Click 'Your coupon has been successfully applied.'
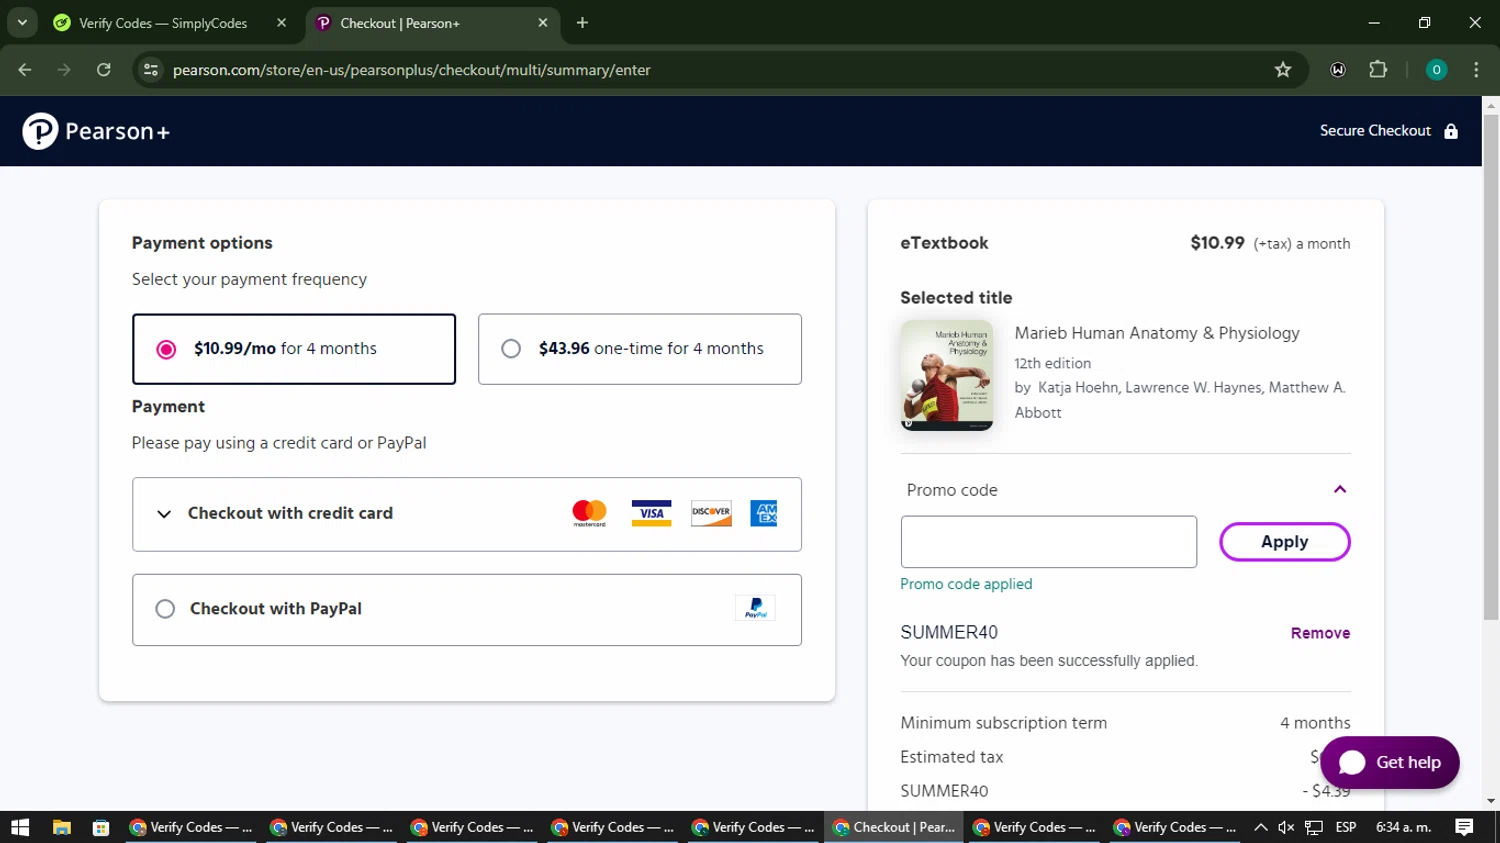1500x843 pixels. (1049, 661)
